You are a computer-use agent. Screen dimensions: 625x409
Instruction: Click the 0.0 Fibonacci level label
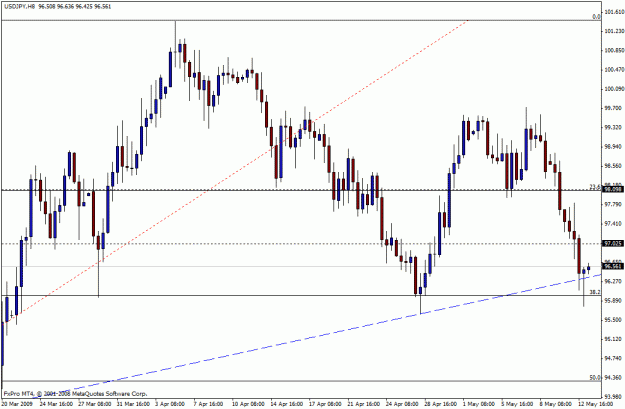(596, 17)
